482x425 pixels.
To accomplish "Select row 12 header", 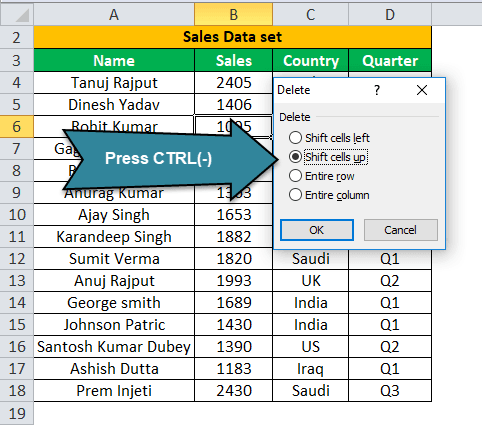I will point(17,259).
